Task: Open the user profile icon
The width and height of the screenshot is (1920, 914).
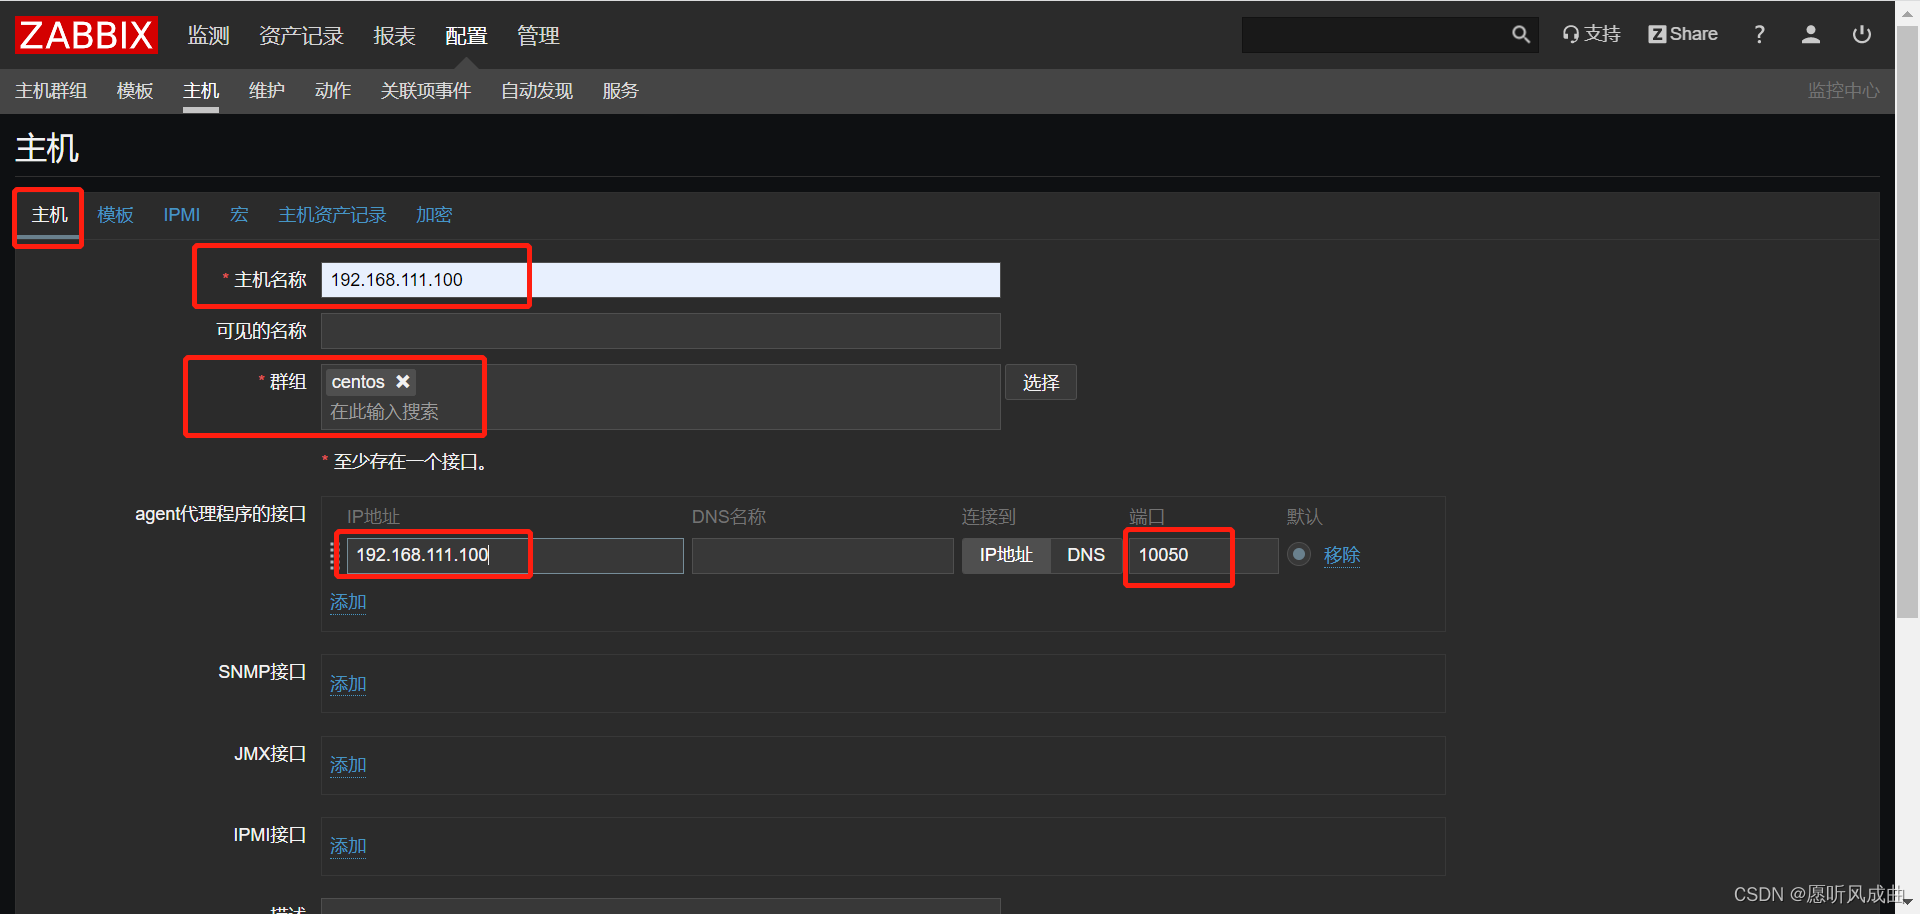Action: pyautogui.click(x=1810, y=34)
